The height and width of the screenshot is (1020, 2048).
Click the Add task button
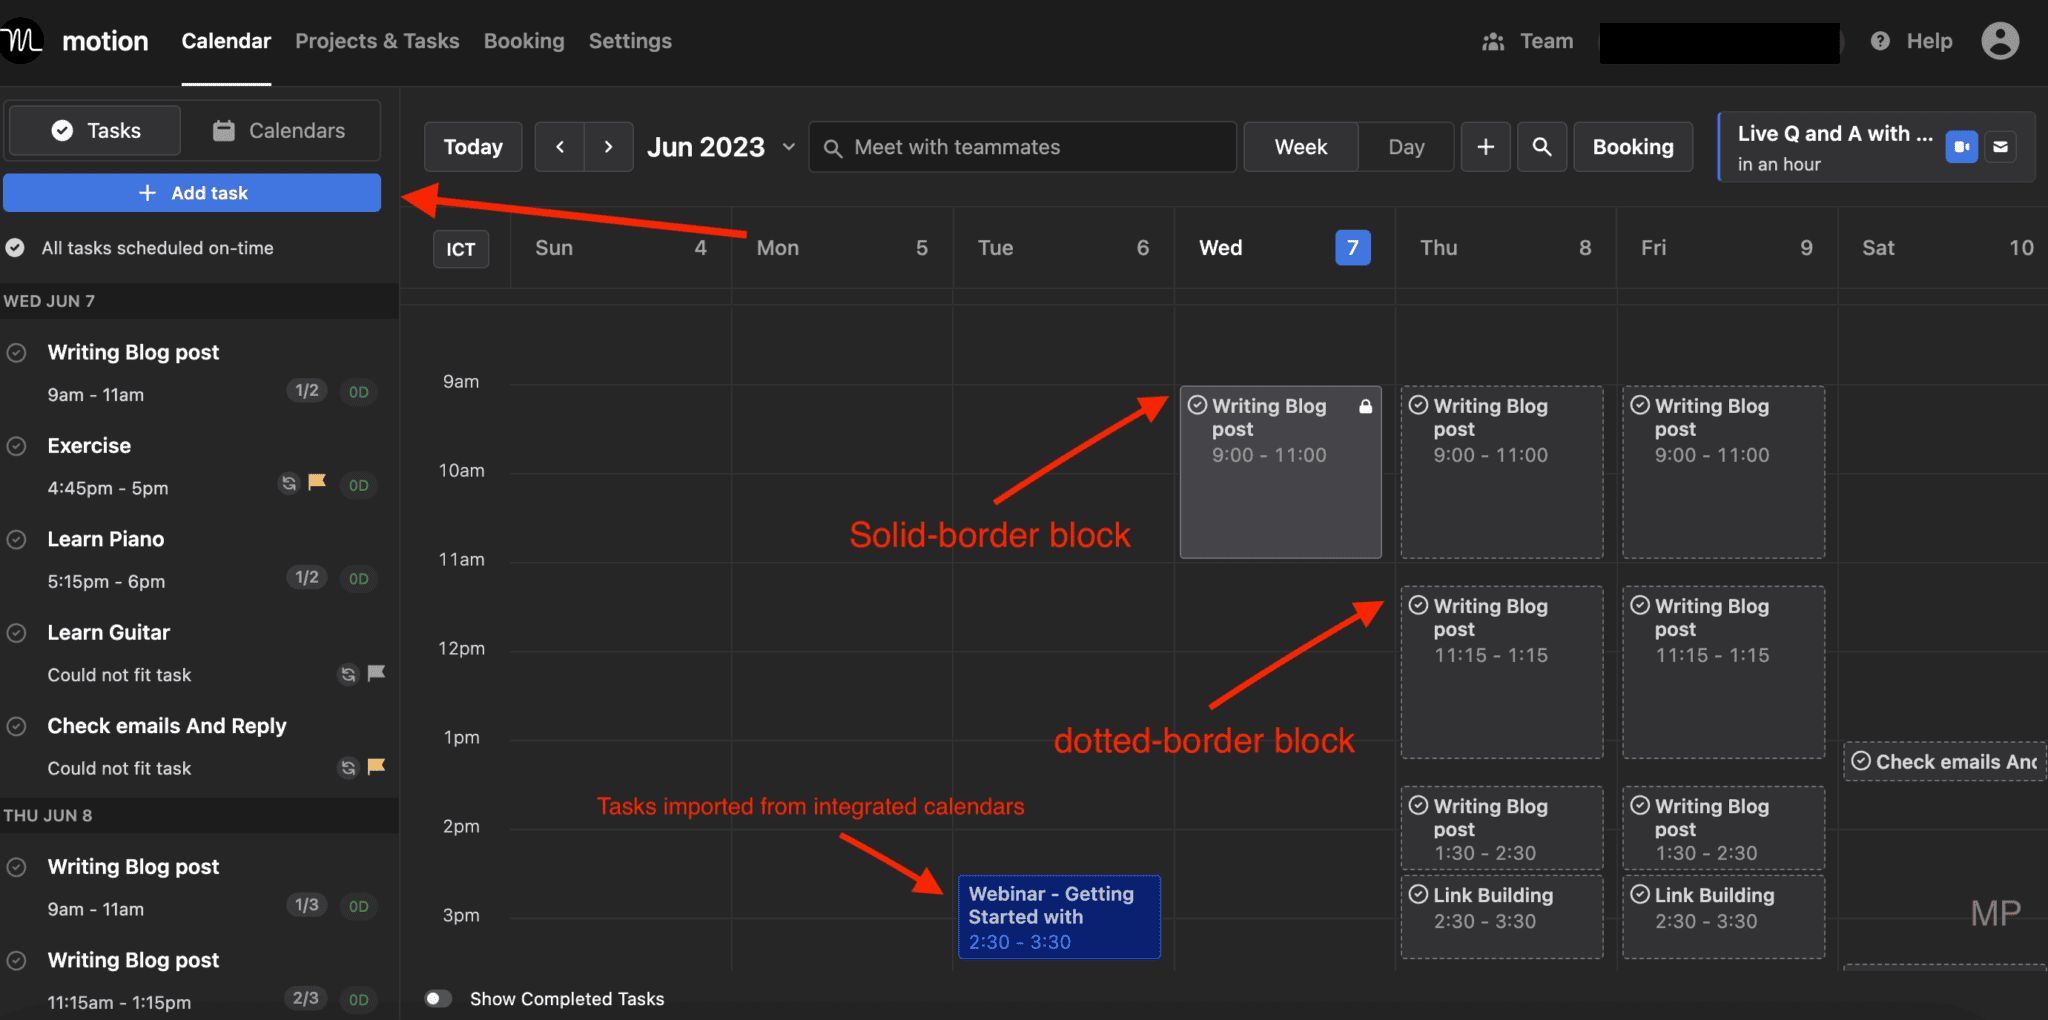pyautogui.click(x=192, y=192)
